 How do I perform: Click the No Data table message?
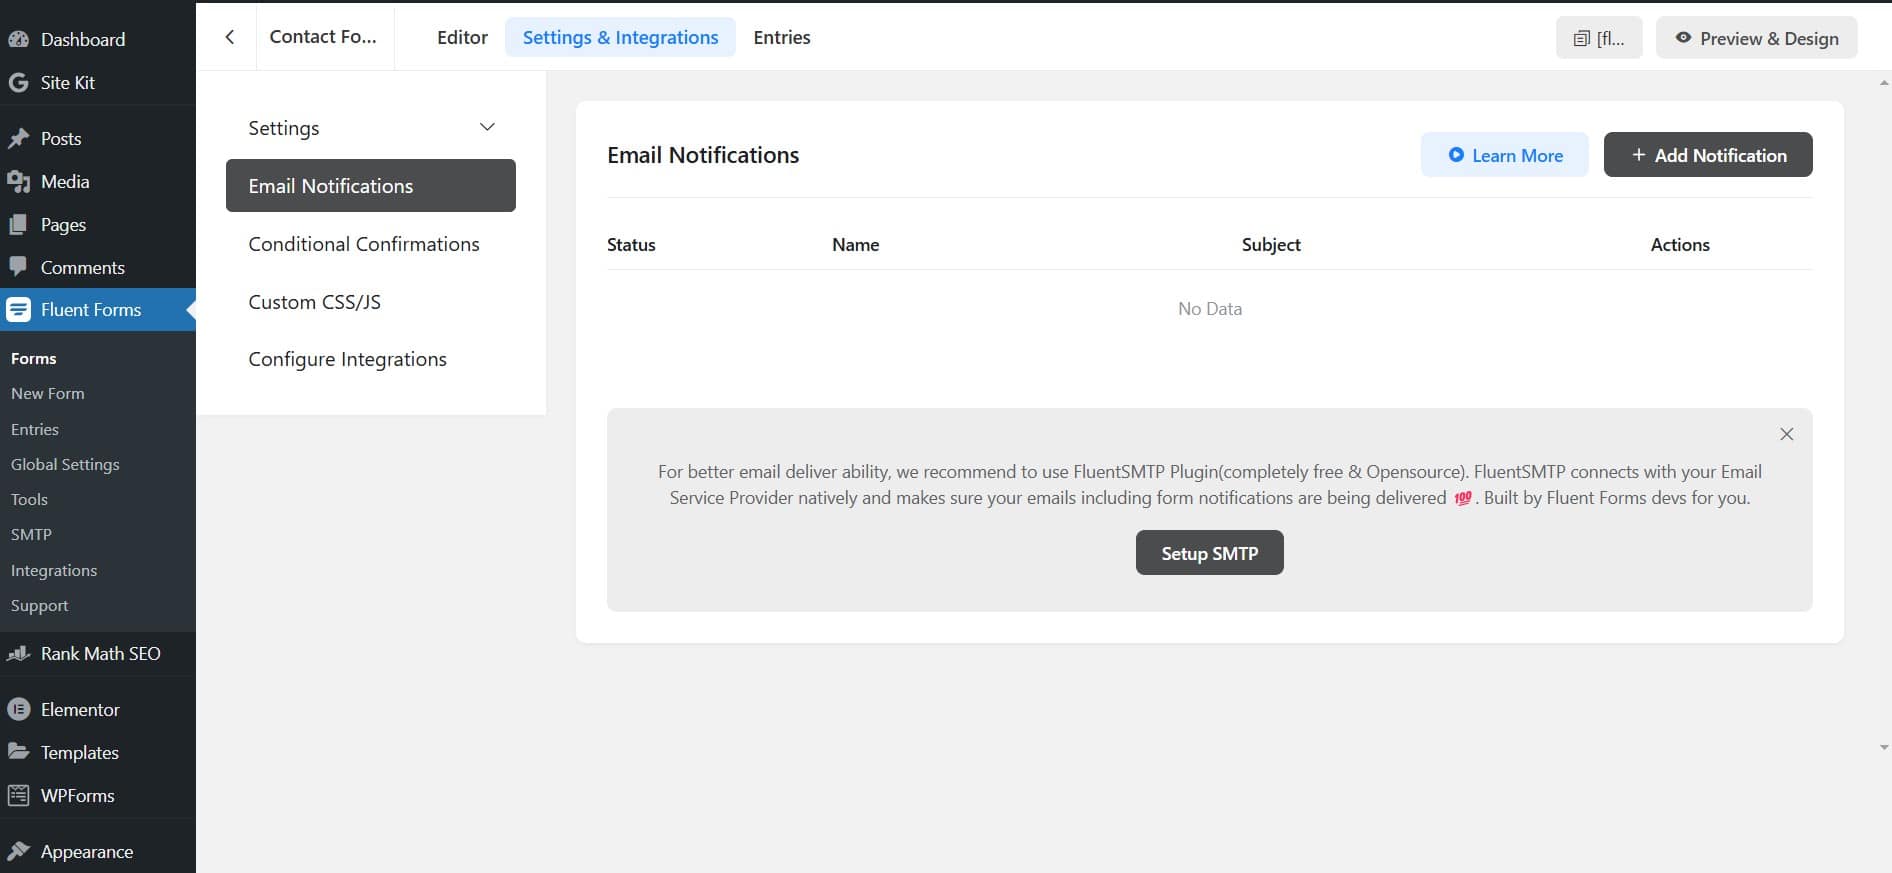1210,309
